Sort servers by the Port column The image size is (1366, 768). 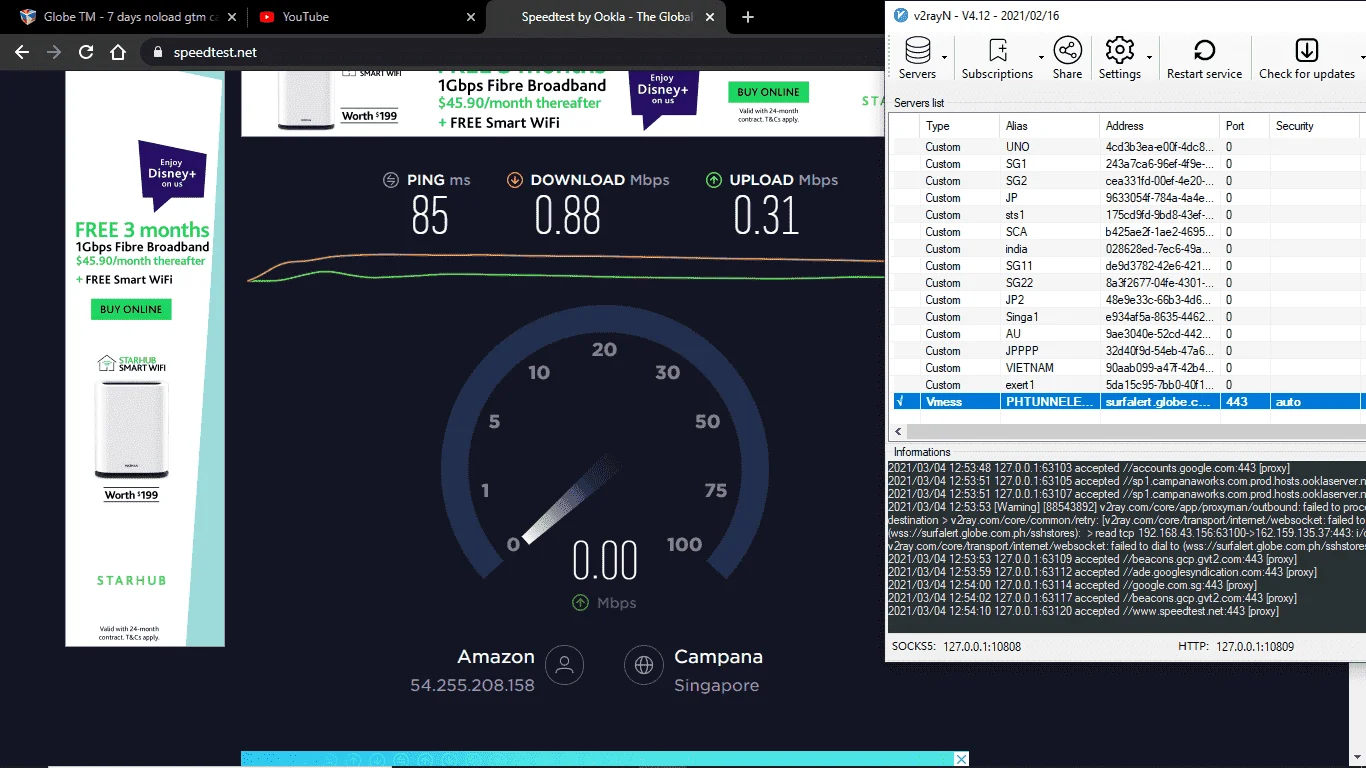tap(1244, 126)
